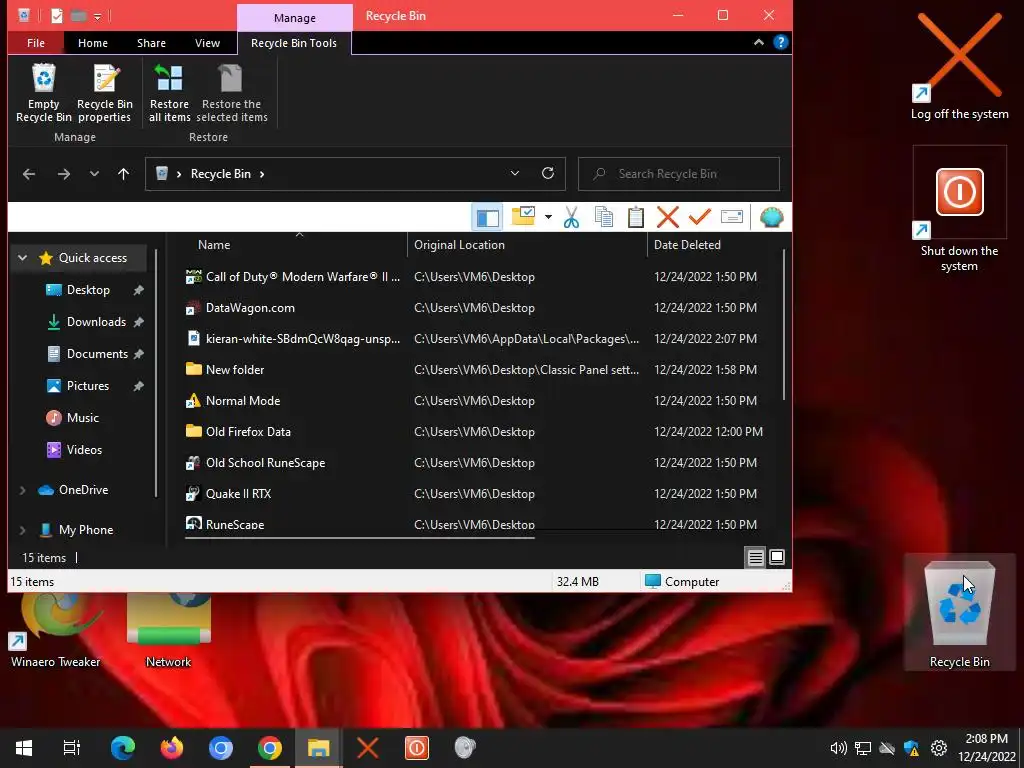Screen dimensions: 1024x768
Task: Open Recycle Bin properties in ribbon
Action: pyautogui.click(x=104, y=93)
